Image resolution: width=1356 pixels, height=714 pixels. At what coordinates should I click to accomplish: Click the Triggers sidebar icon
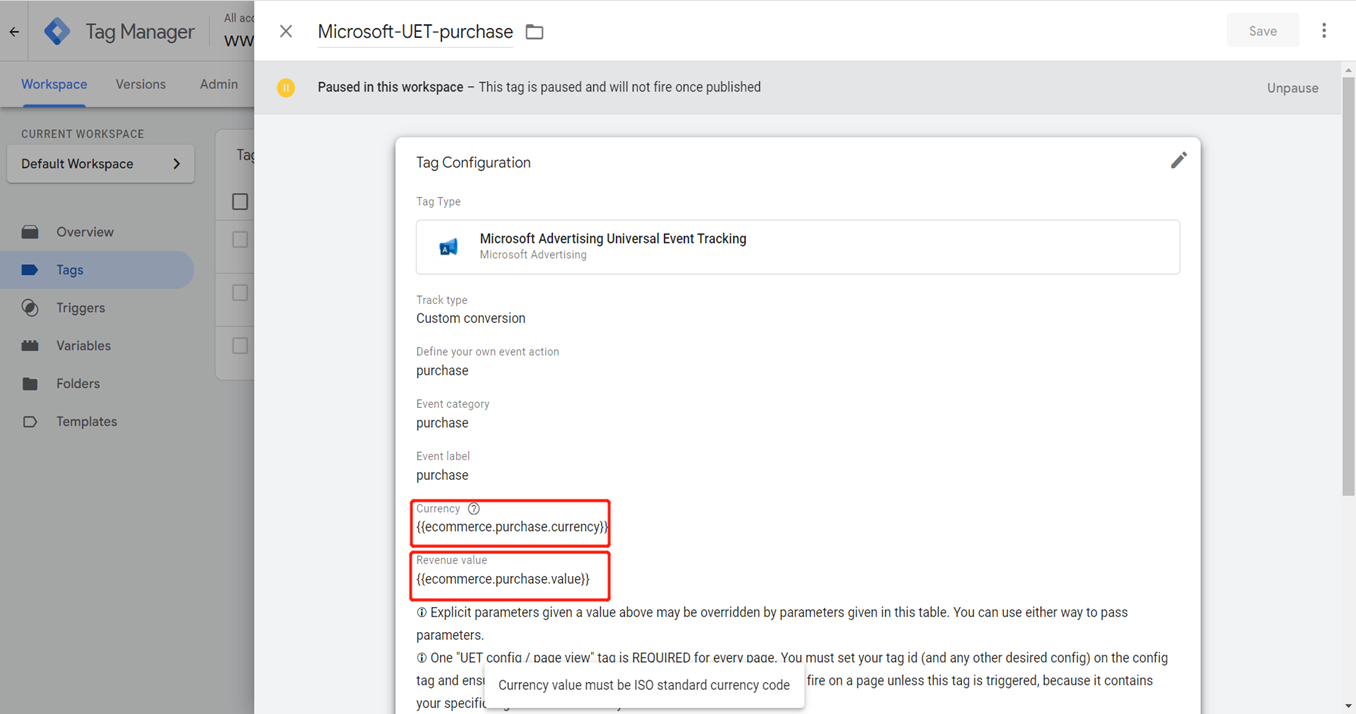pyautogui.click(x=30, y=308)
